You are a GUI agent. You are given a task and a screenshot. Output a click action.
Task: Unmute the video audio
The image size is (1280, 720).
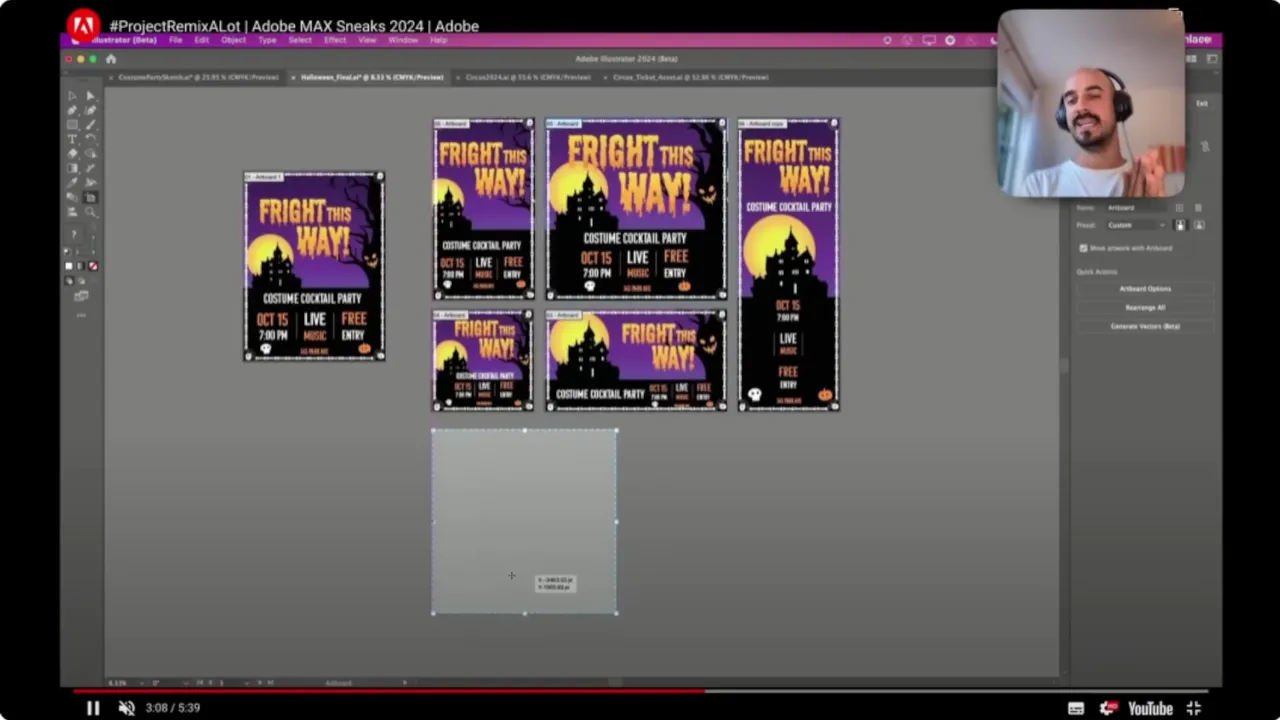click(x=126, y=708)
